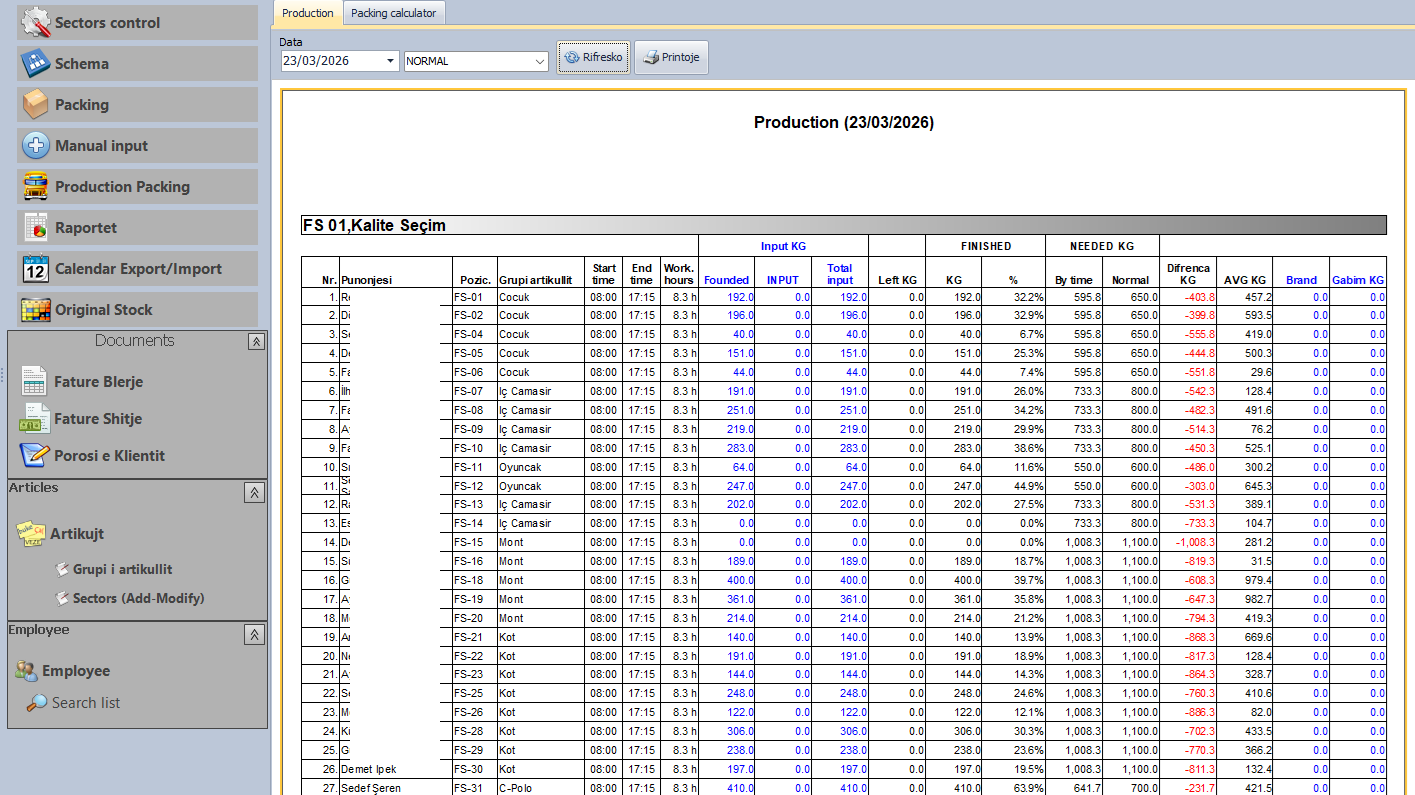Click the Printoje print button

click(x=672, y=57)
